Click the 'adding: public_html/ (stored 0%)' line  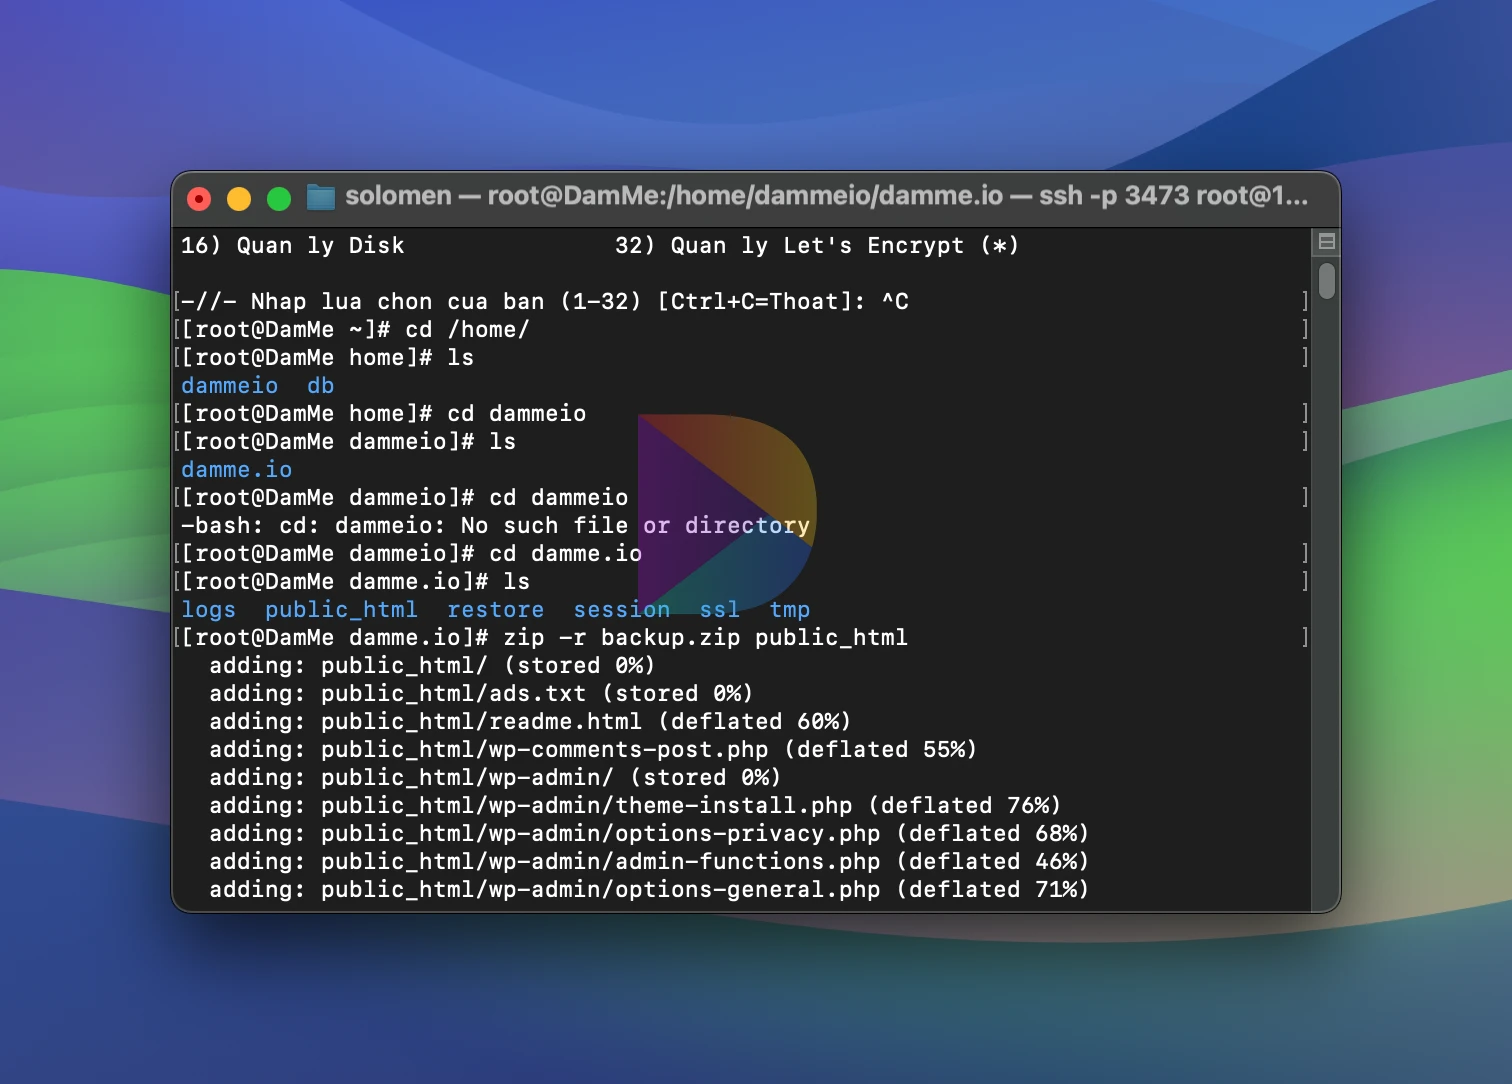pos(432,666)
